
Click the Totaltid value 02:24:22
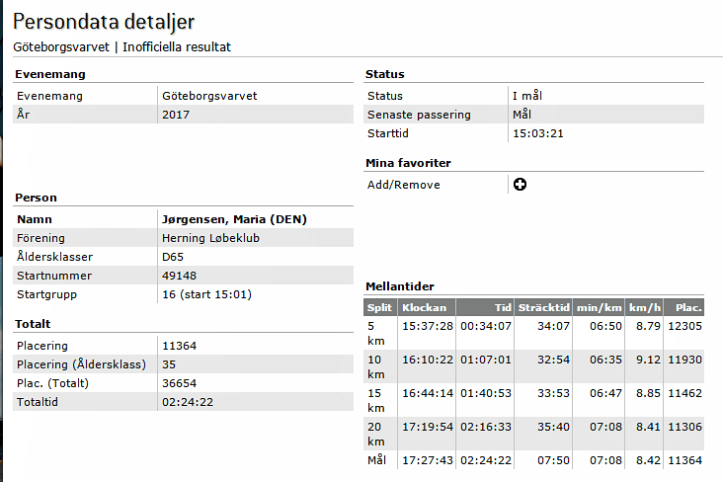click(x=188, y=402)
